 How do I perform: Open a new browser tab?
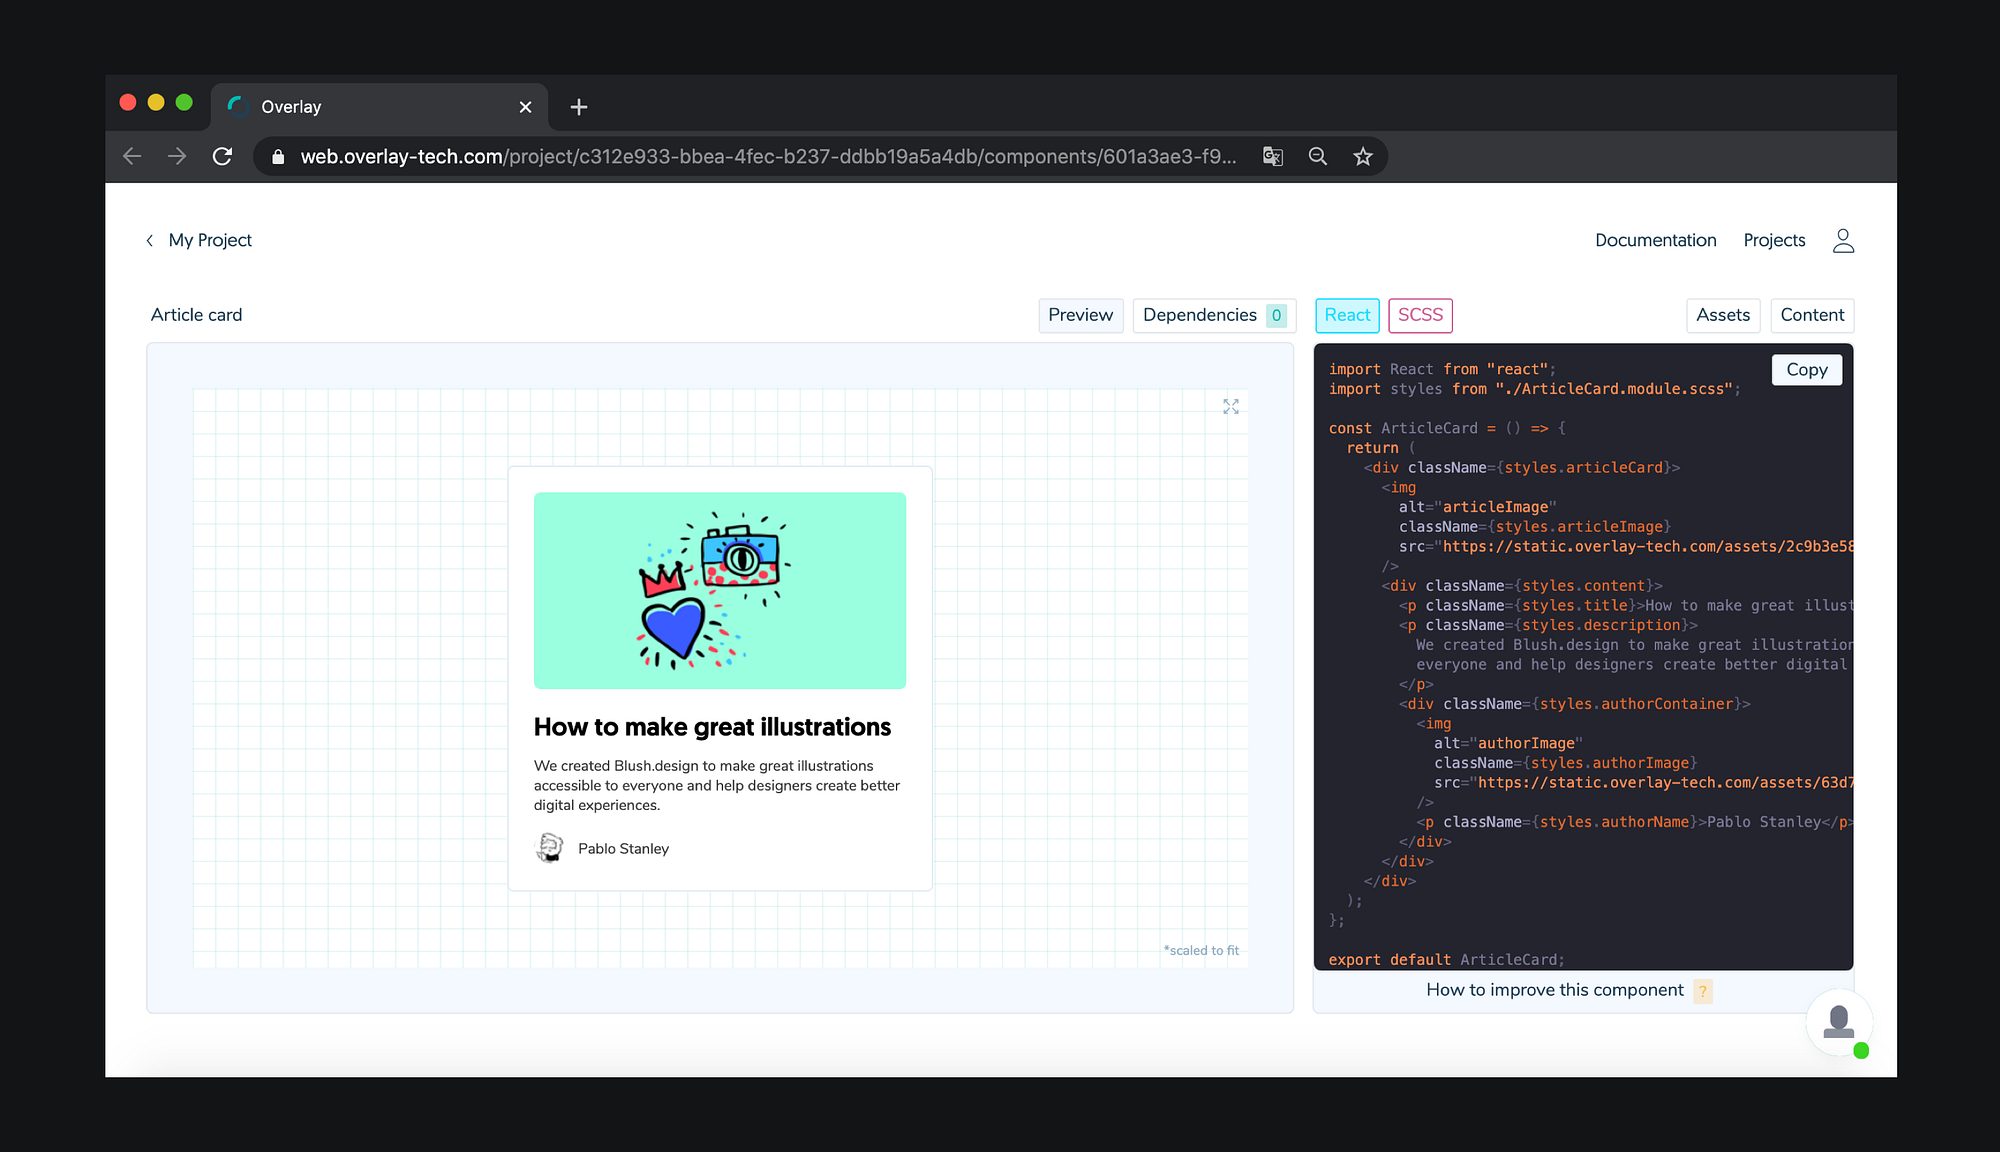click(x=578, y=107)
